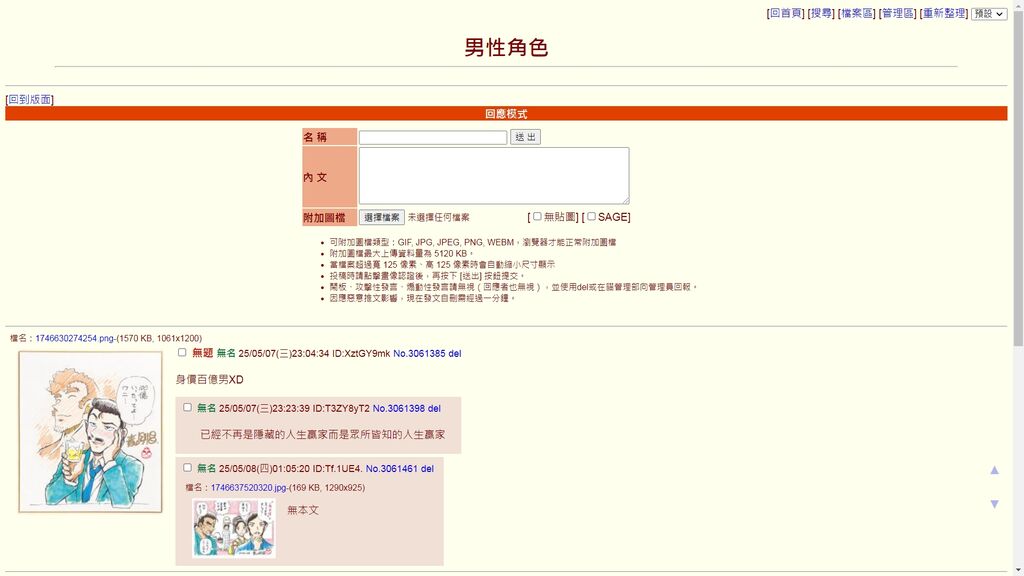The height and width of the screenshot is (576, 1024).
Task: Check the box for reply No.3061461
Action: coord(187,467)
